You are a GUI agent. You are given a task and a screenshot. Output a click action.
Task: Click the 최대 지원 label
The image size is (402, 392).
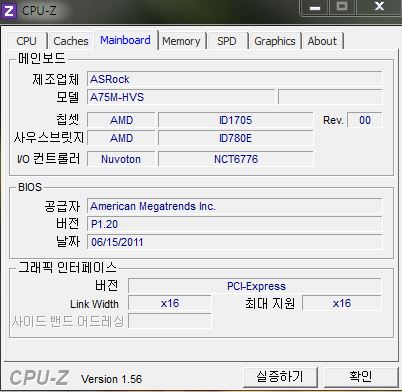270,304
